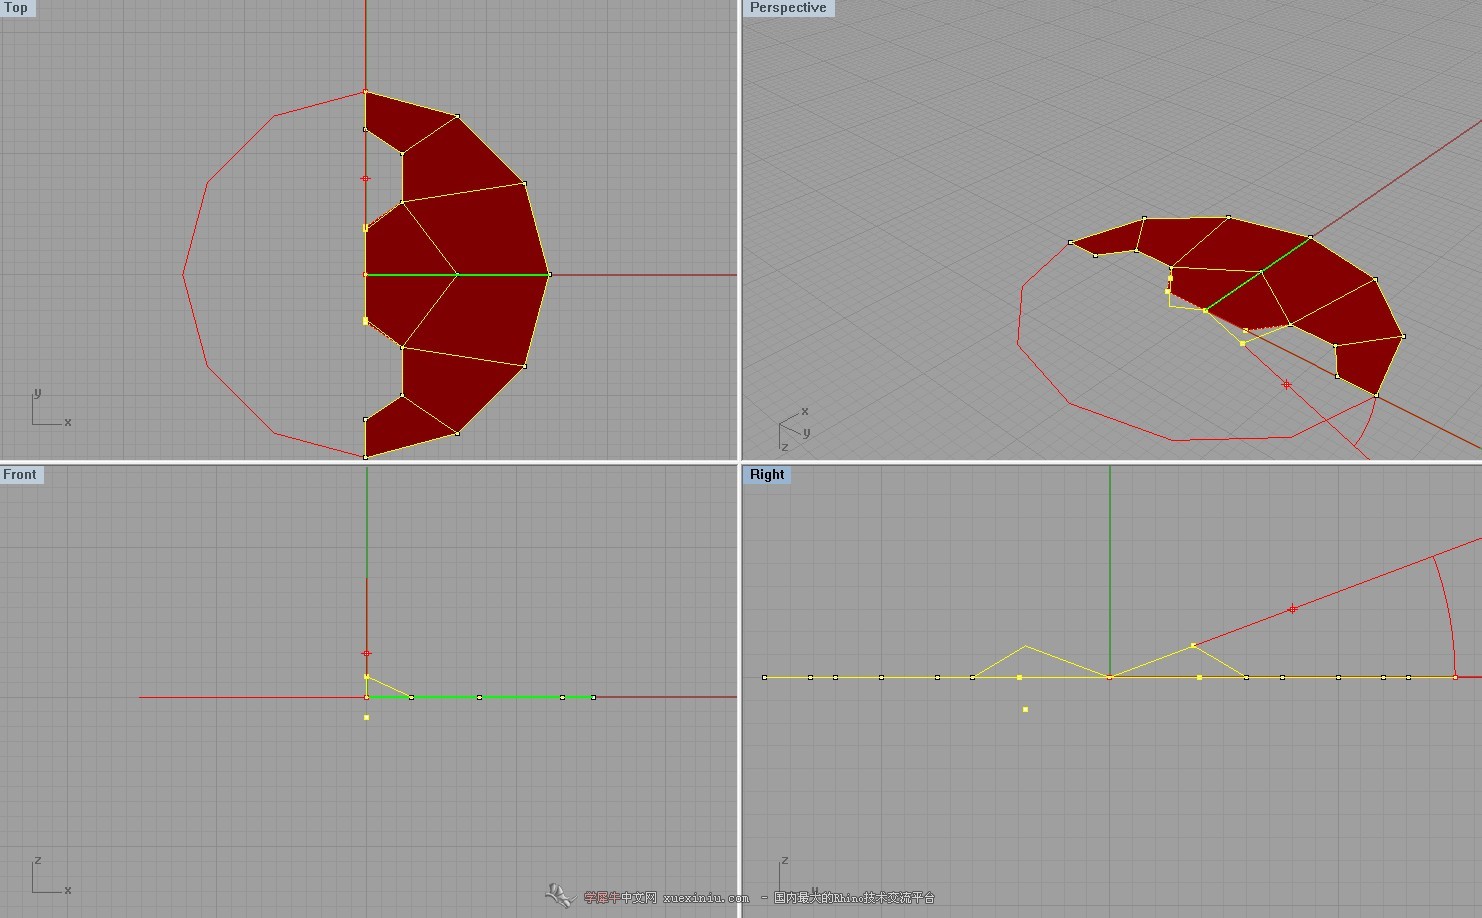The height and width of the screenshot is (918, 1482).
Task: Click the Right viewport title label
Action: [767, 475]
